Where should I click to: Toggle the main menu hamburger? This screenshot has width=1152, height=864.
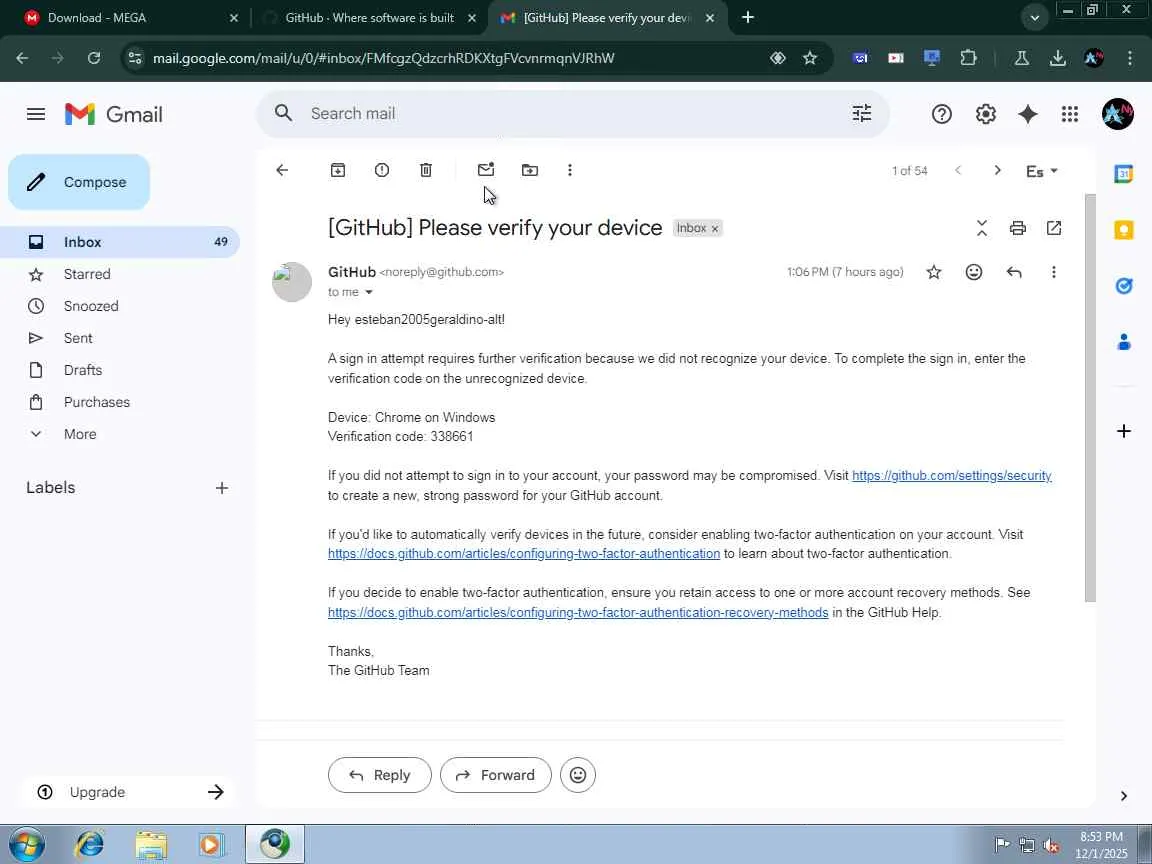click(x=36, y=114)
